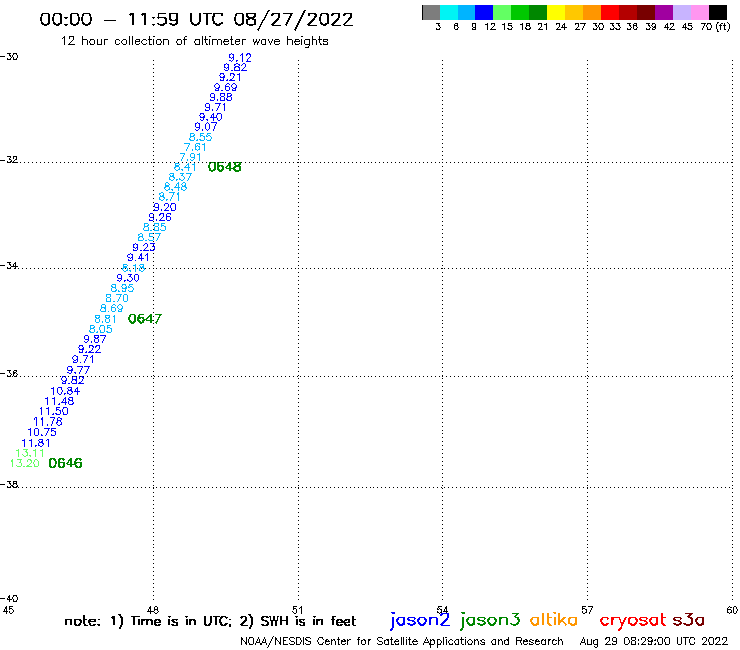Select the jason2 satellite legend label

click(420, 620)
